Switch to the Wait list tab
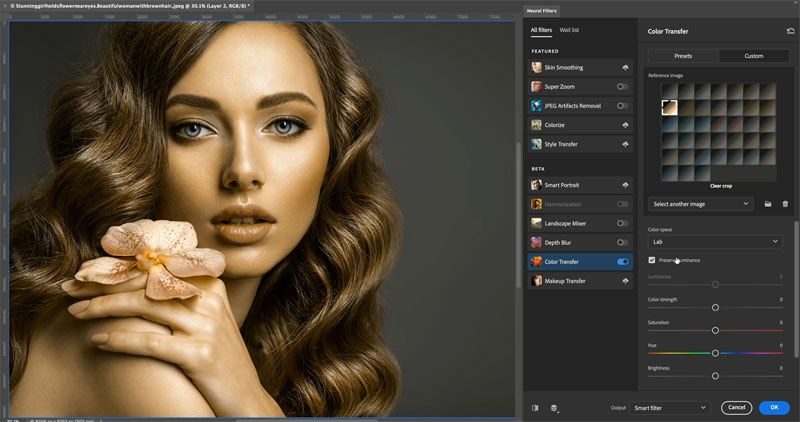Screen dimensions: 800x422 pyautogui.click(x=569, y=30)
